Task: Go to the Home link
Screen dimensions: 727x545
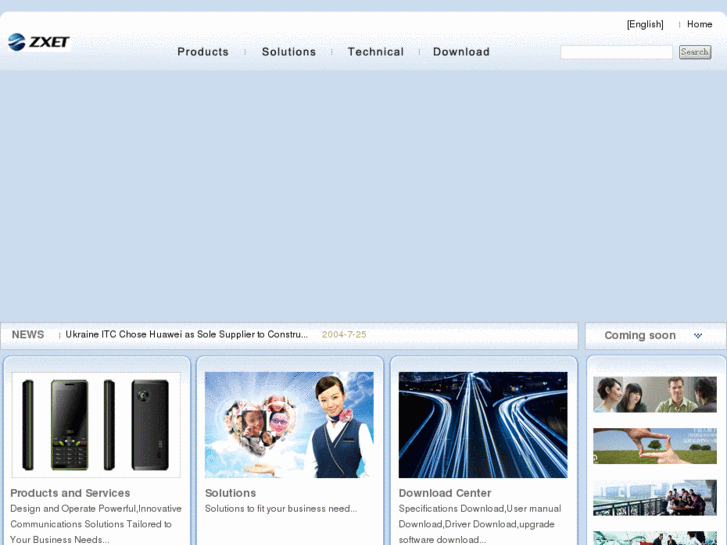Action: [x=700, y=24]
